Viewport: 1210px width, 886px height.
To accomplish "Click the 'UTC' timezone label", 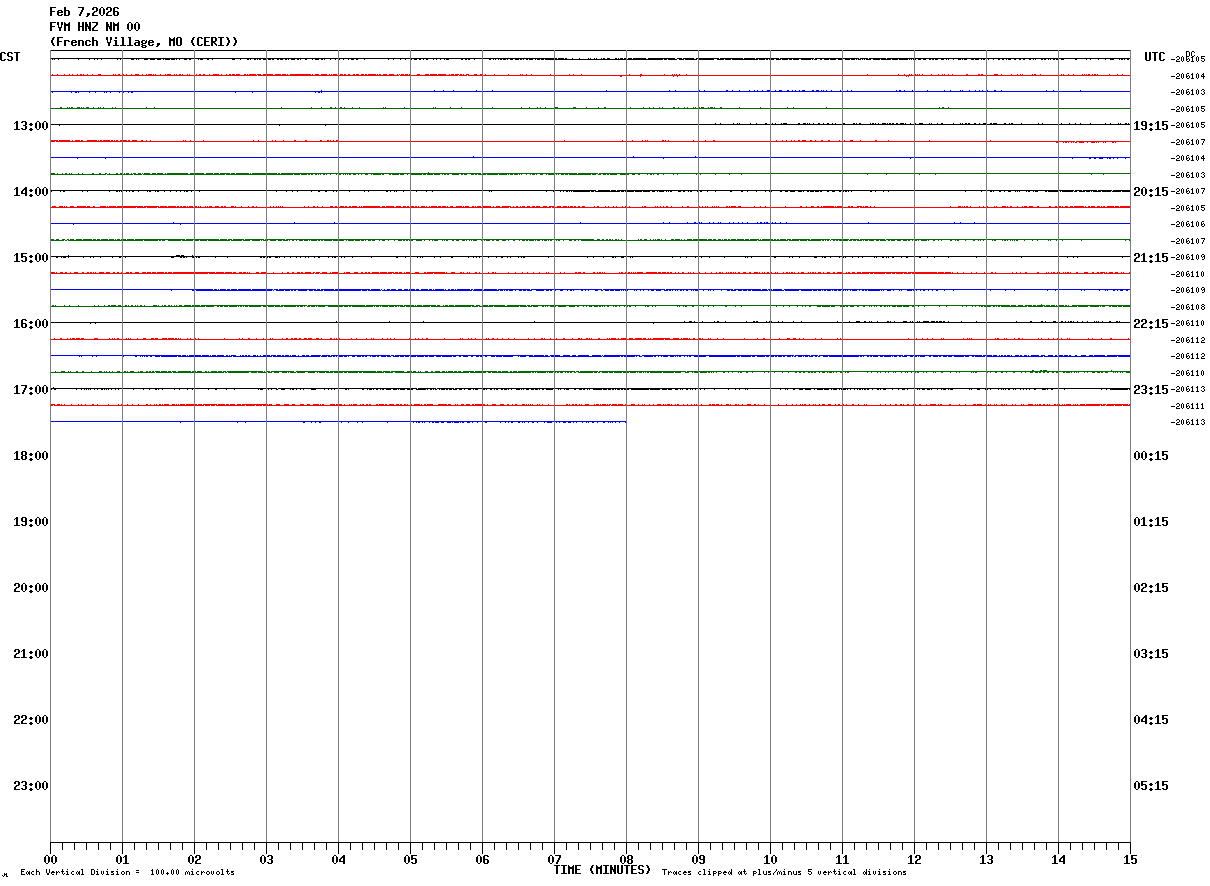I will tap(1155, 57).
